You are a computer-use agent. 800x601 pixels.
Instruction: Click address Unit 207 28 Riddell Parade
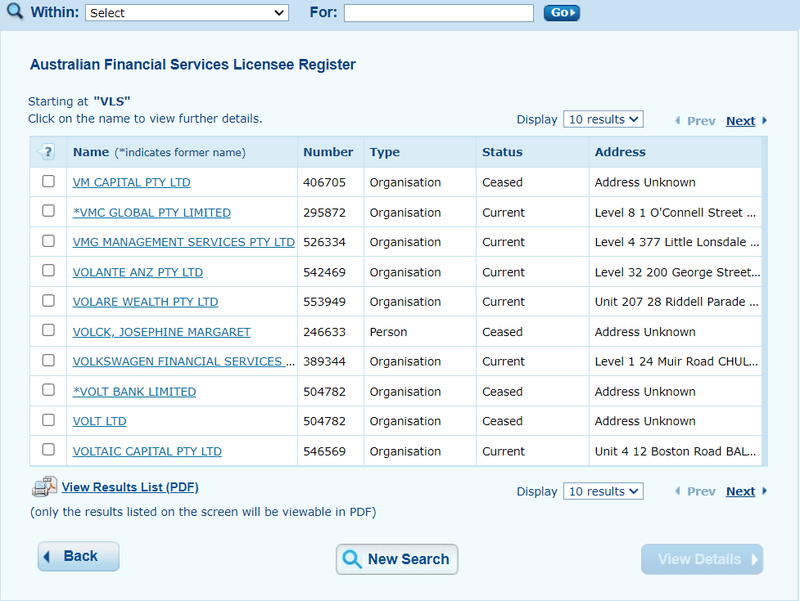pyautogui.click(x=677, y=302)
